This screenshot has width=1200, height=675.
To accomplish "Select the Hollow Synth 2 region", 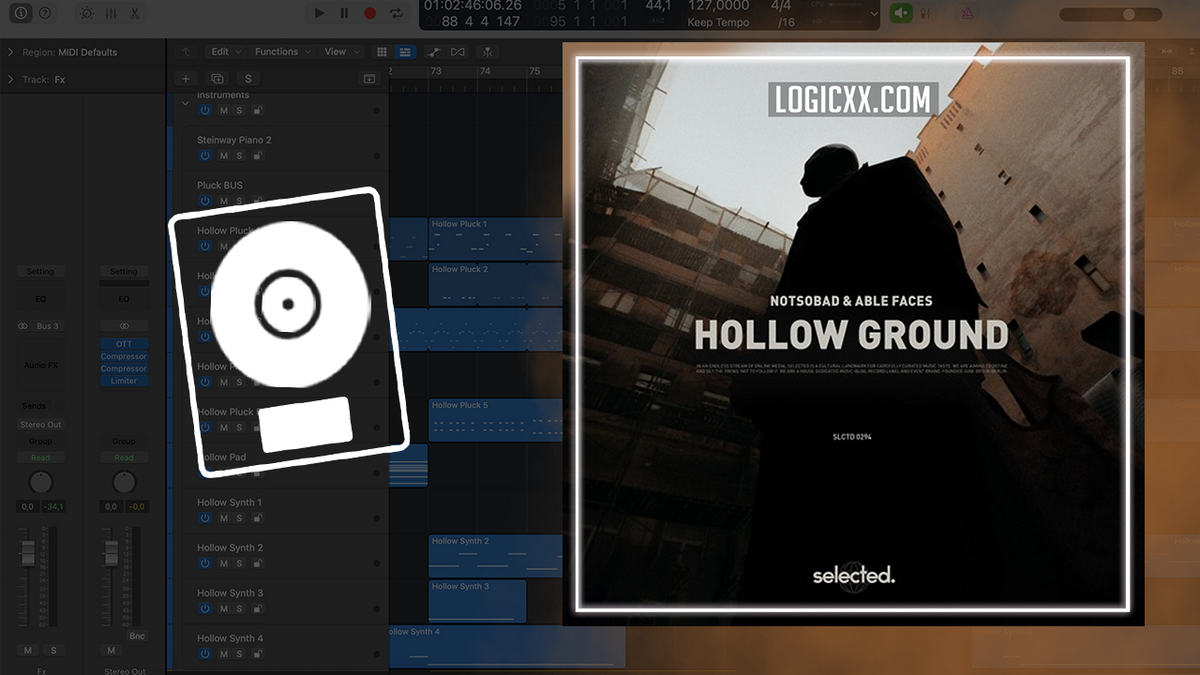I will click(495, 553).
